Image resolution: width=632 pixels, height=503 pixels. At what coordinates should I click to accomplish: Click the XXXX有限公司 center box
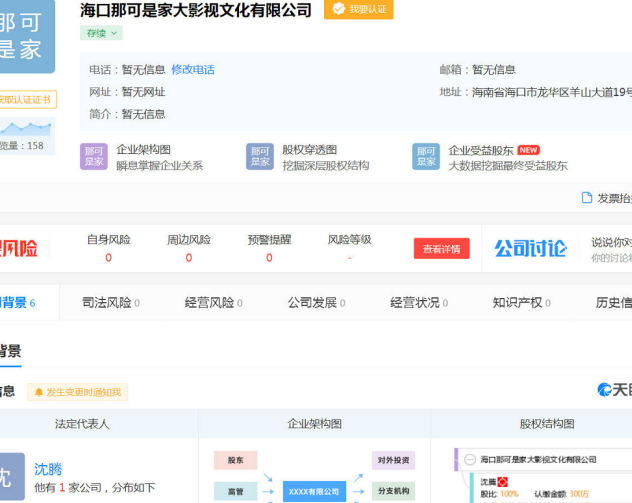point(314,492)
